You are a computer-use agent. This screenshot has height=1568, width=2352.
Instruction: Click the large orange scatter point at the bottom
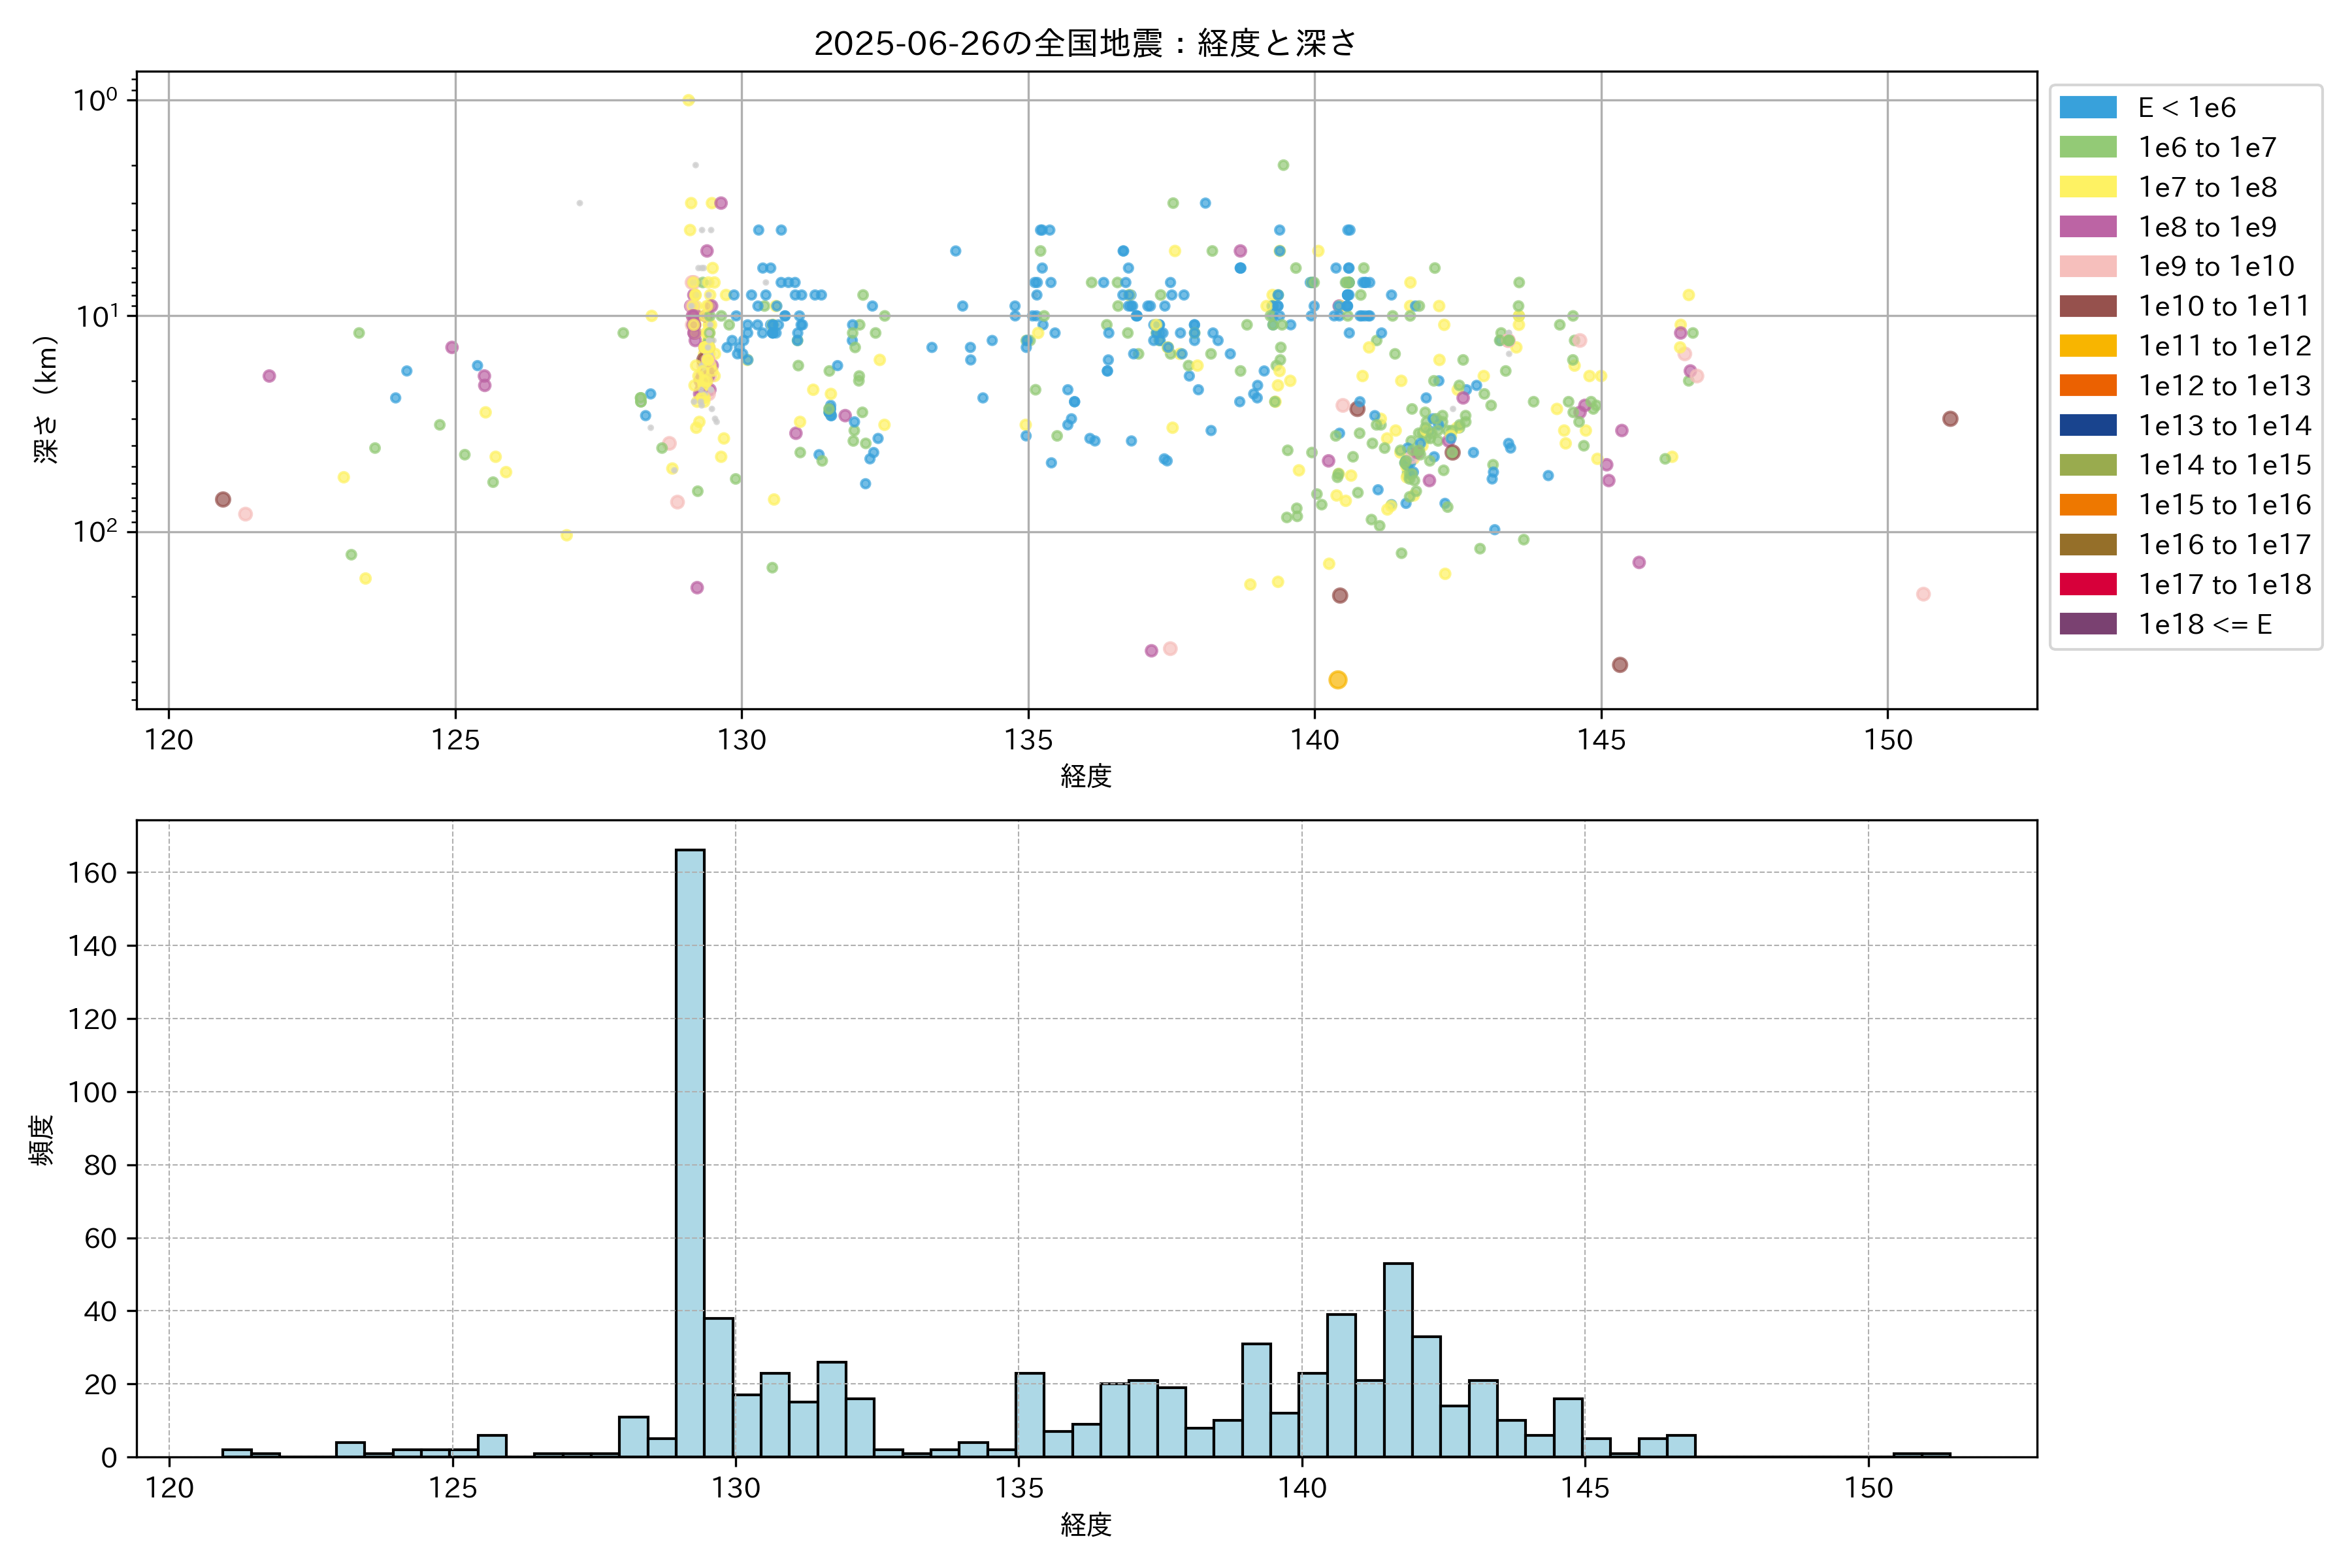(1338, 680)
